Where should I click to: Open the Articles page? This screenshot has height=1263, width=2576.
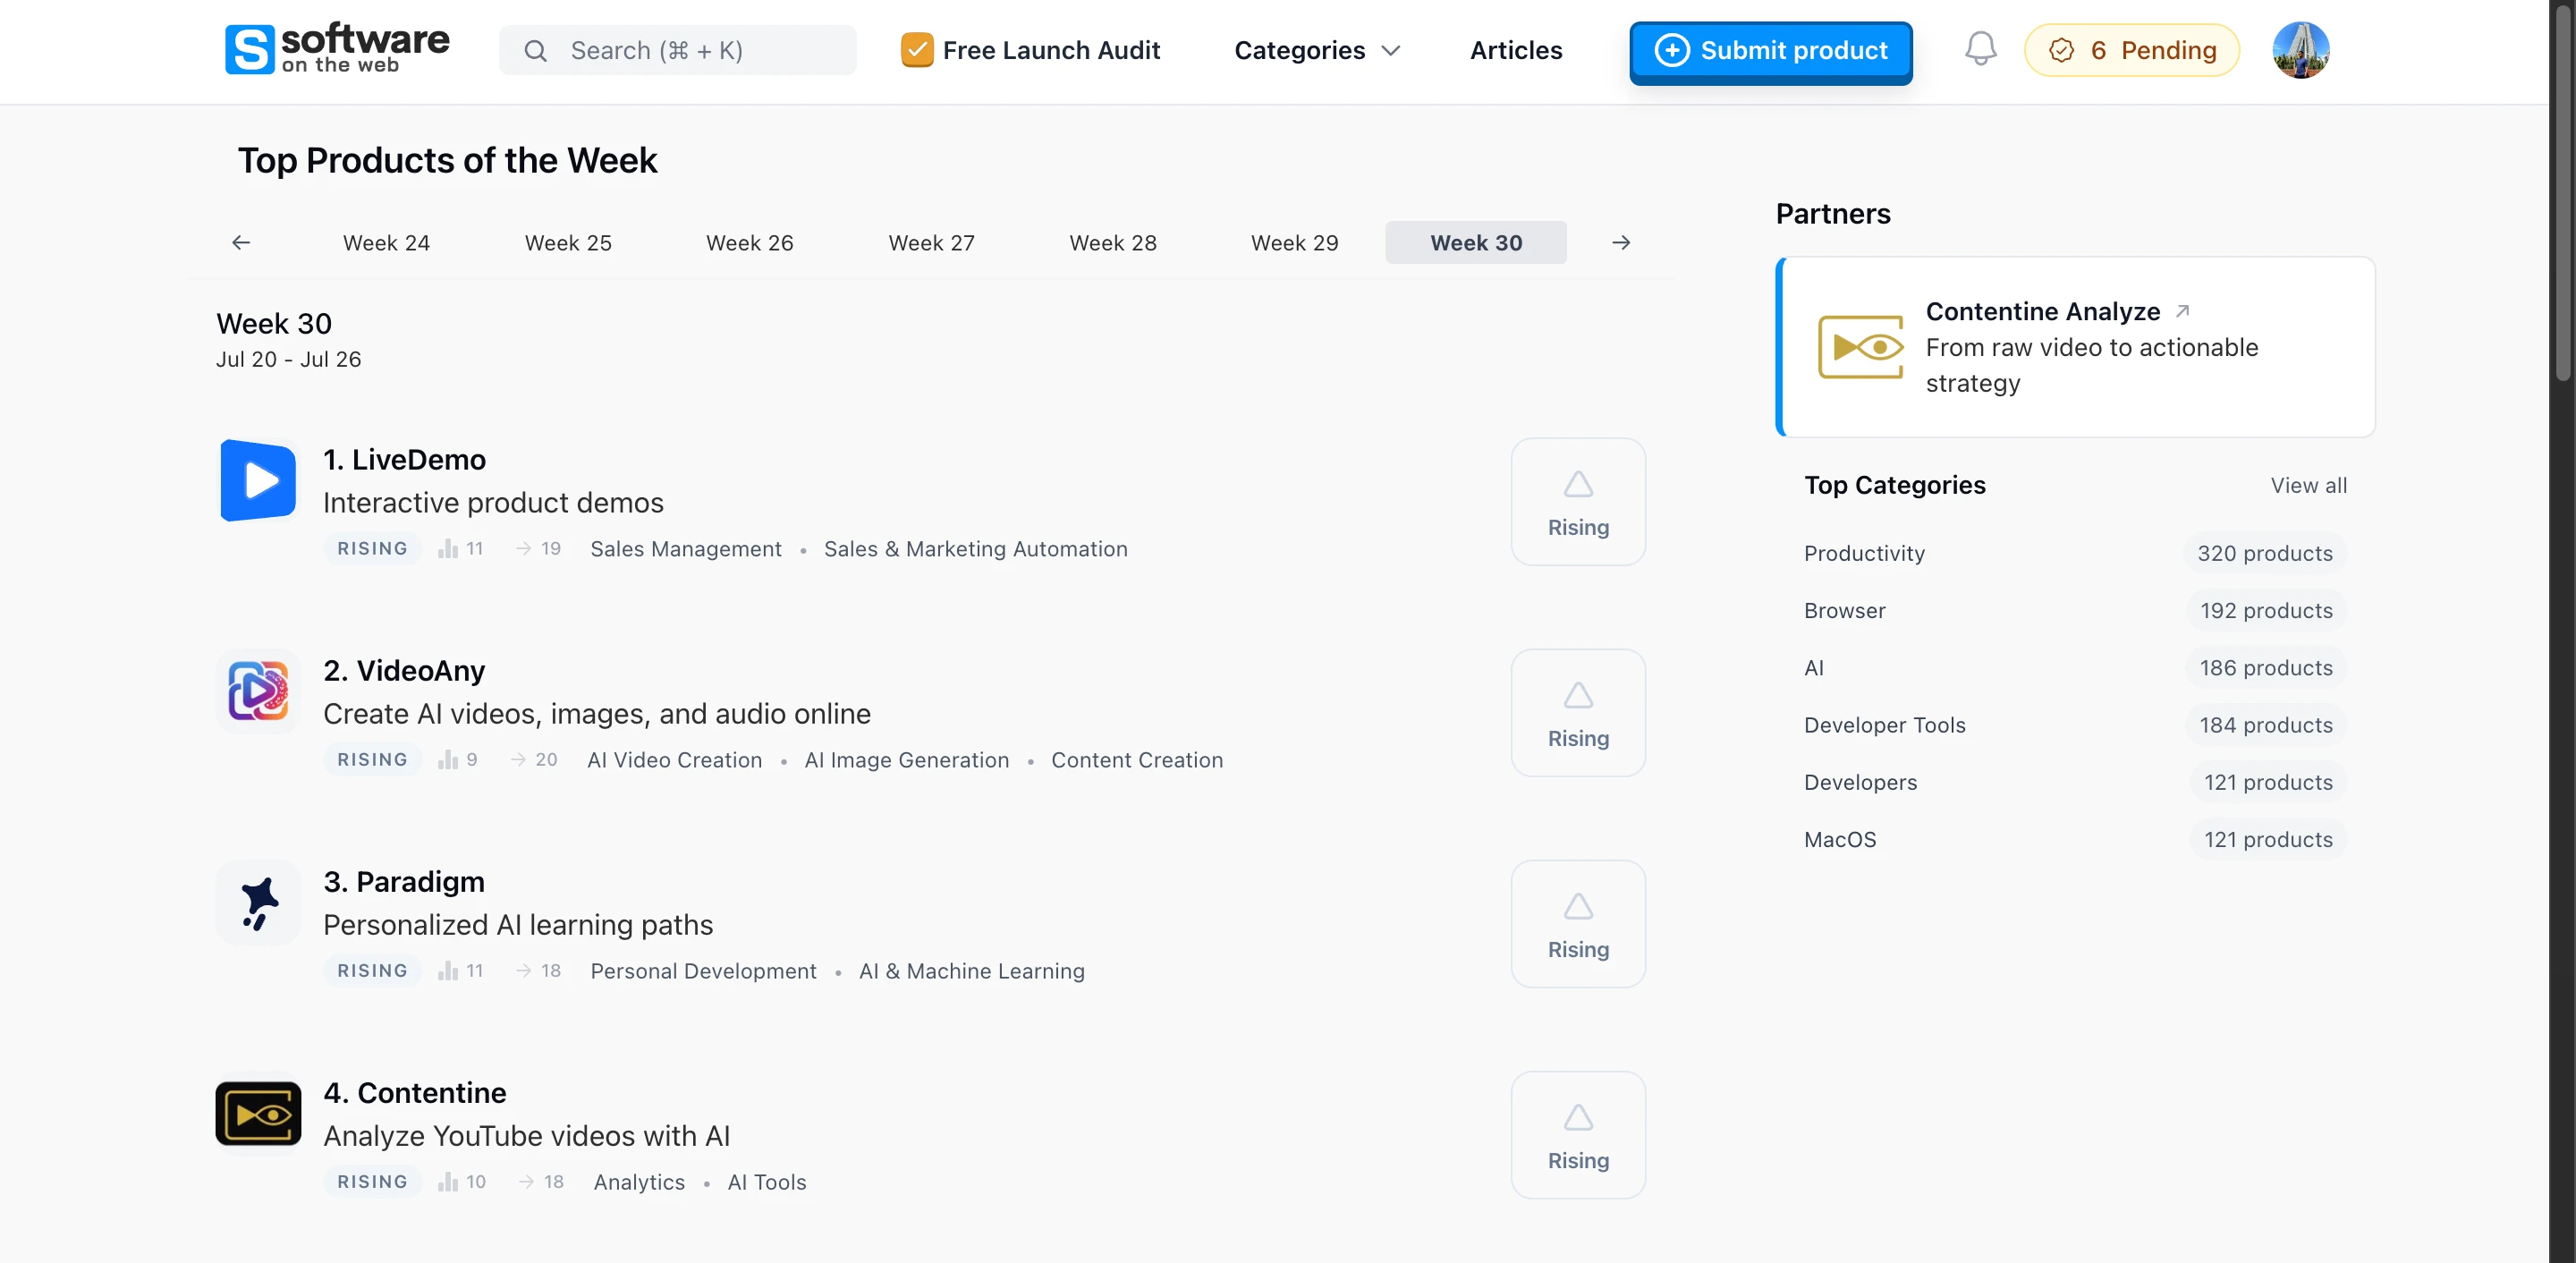point(1515,50)
